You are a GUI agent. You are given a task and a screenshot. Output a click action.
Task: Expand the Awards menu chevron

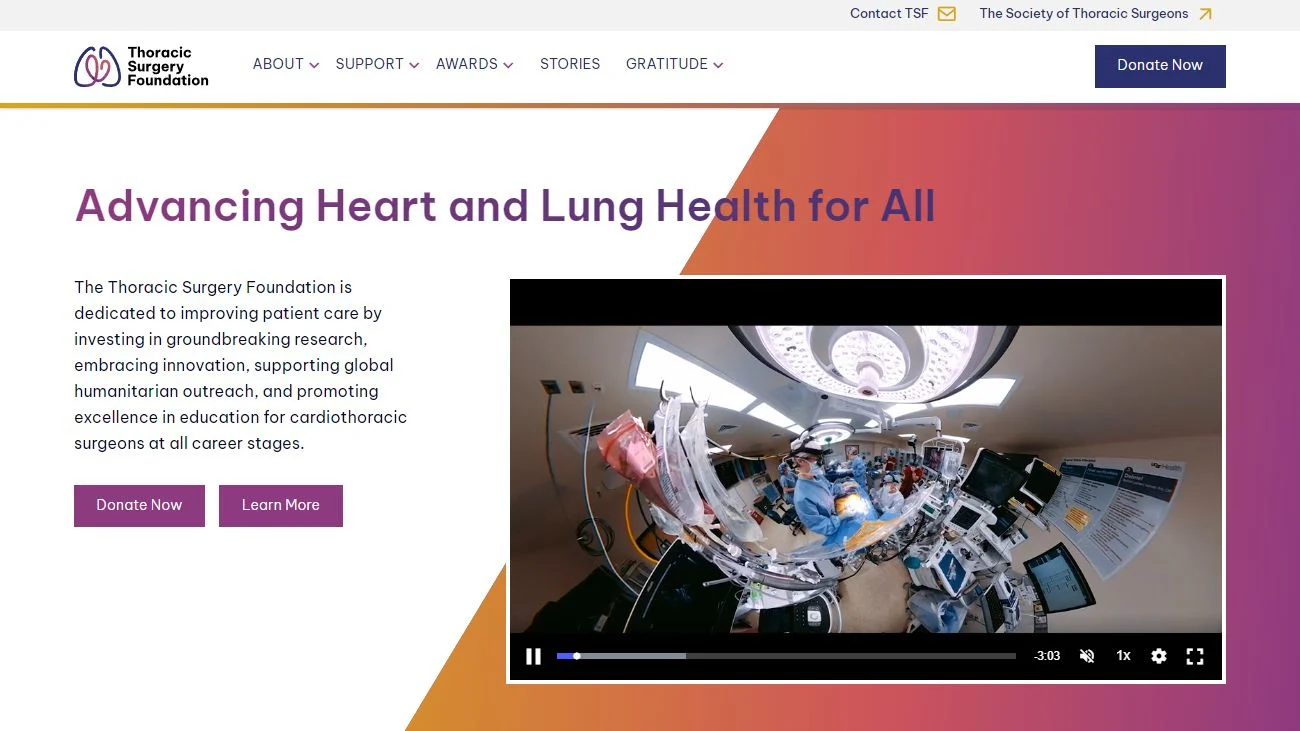pyautogui.click(x=508, y=65)
